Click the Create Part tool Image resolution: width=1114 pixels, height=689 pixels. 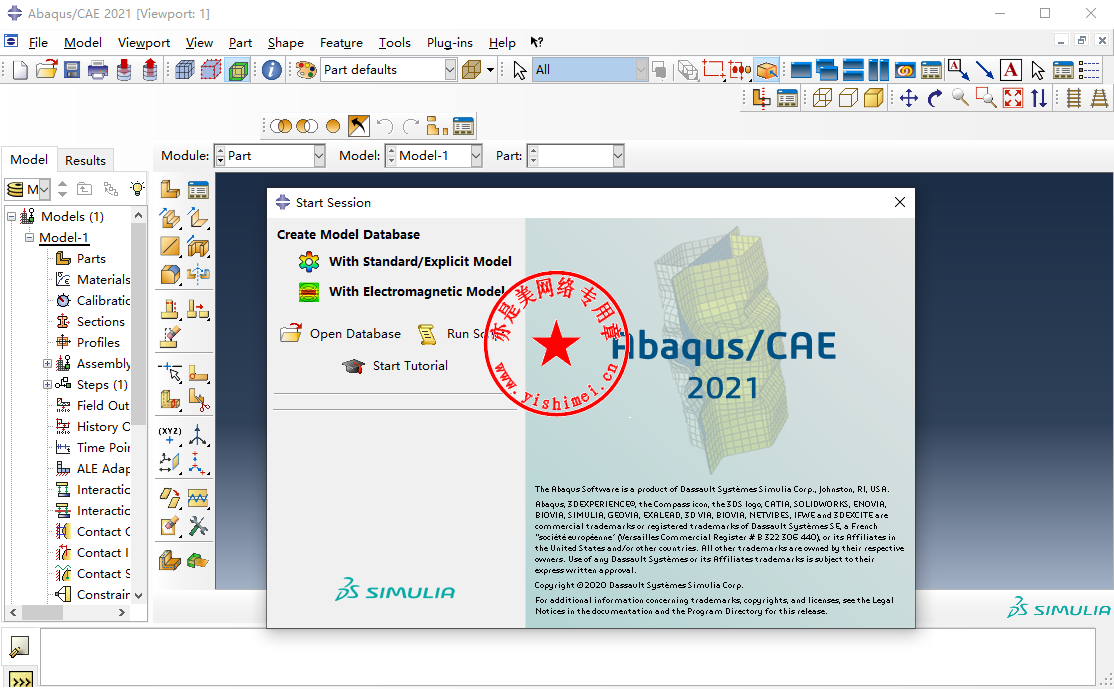pos(170,189)
